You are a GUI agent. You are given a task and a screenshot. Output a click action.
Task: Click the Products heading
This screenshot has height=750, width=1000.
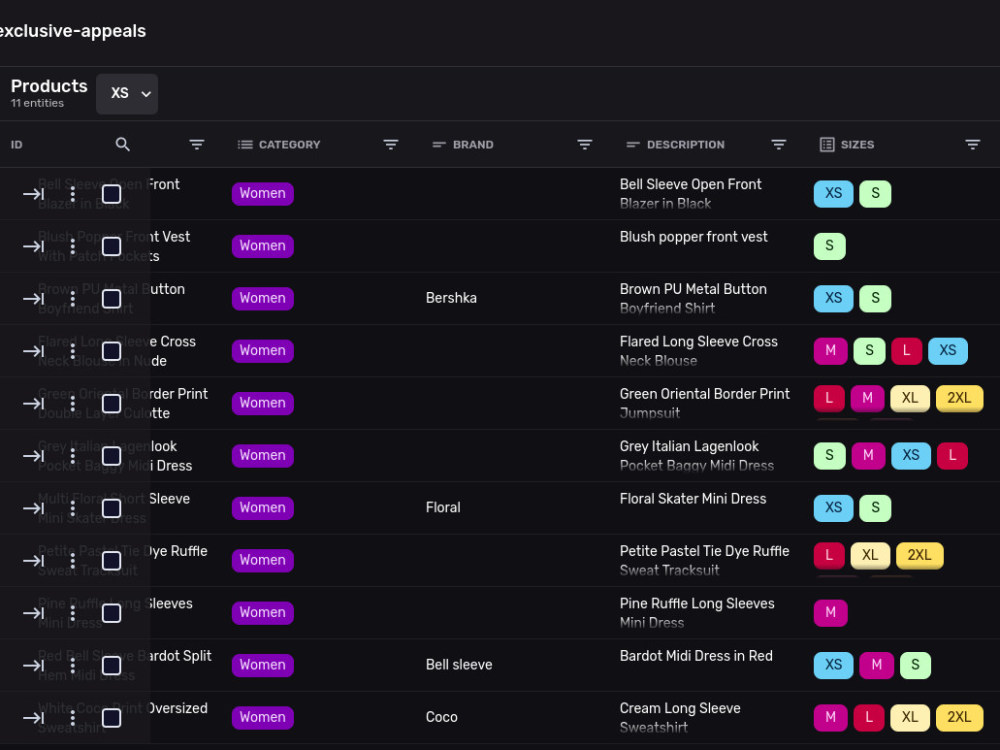point(49,86)
